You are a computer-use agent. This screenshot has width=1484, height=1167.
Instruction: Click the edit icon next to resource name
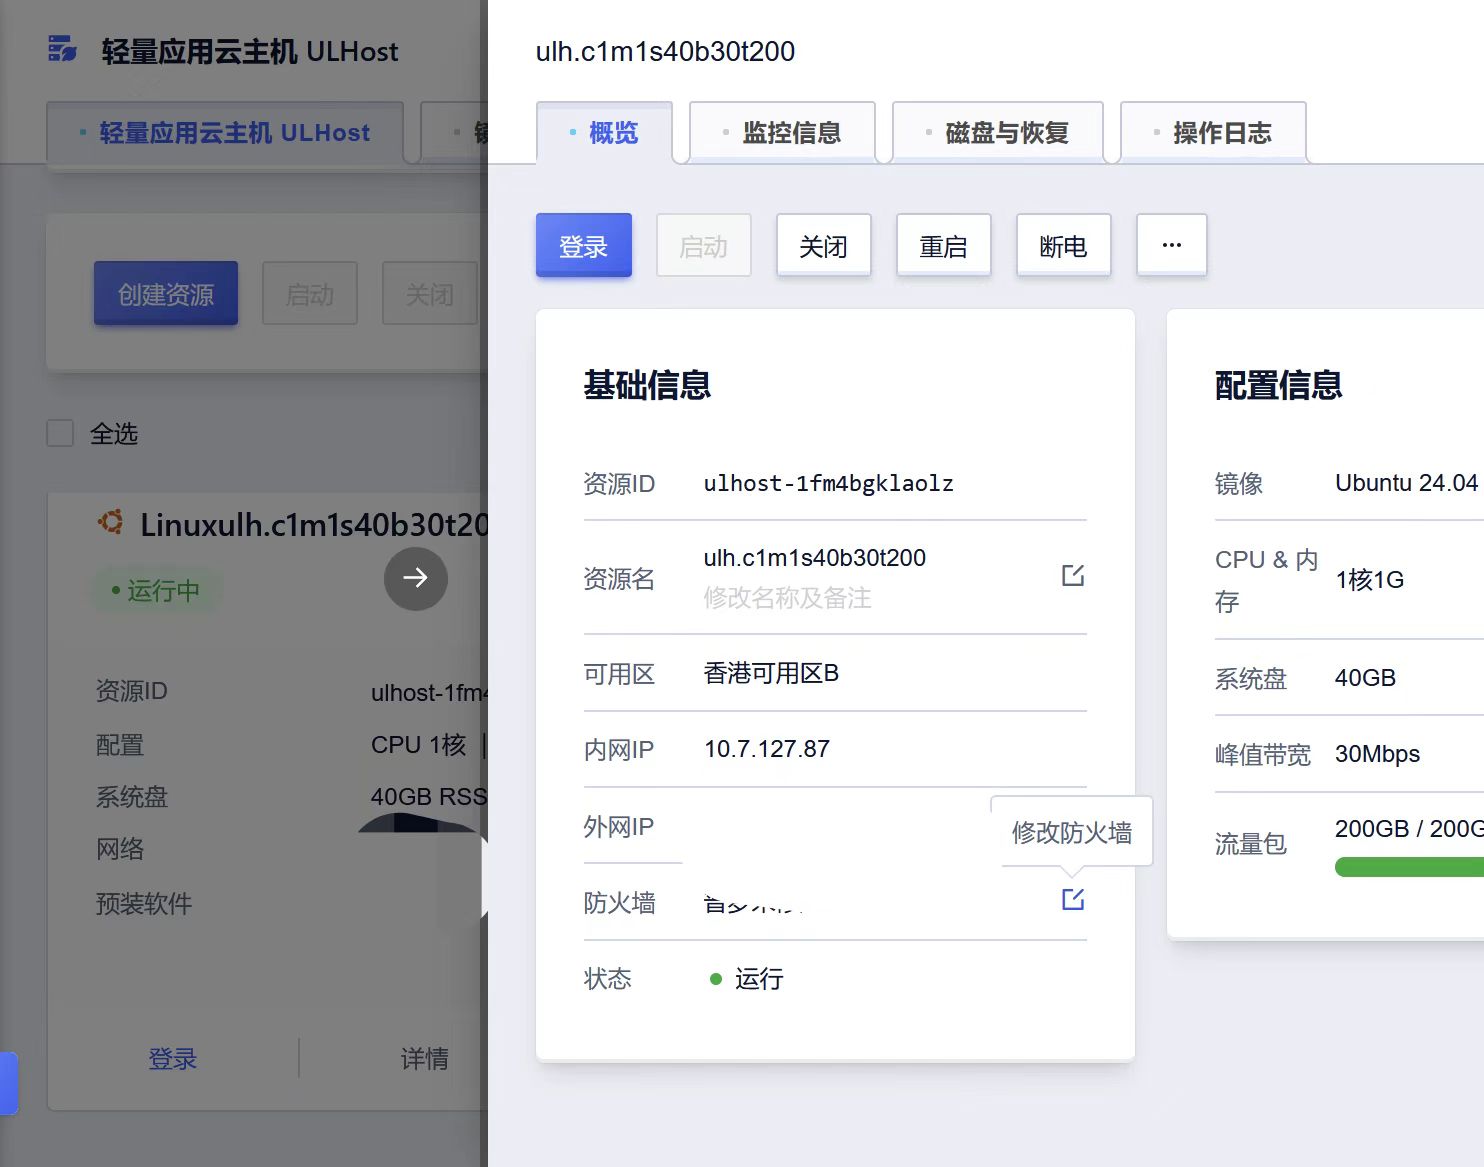[x=1072, y=576]
